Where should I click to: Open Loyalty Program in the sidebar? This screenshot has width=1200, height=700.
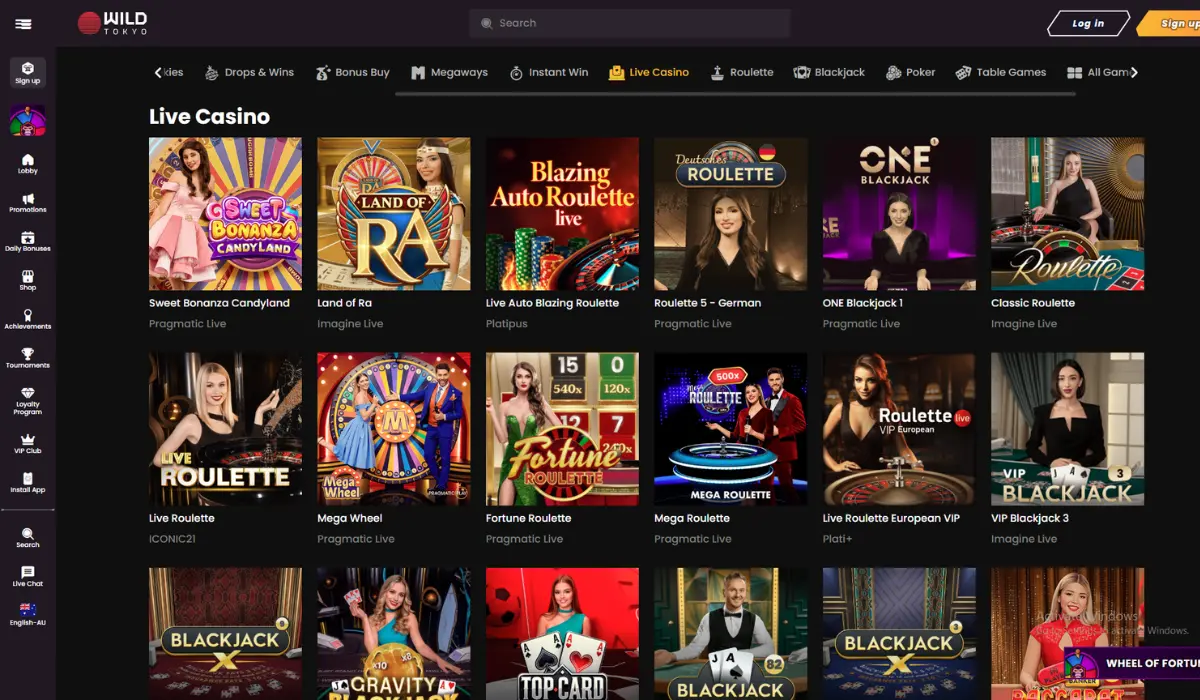(28, 401)
